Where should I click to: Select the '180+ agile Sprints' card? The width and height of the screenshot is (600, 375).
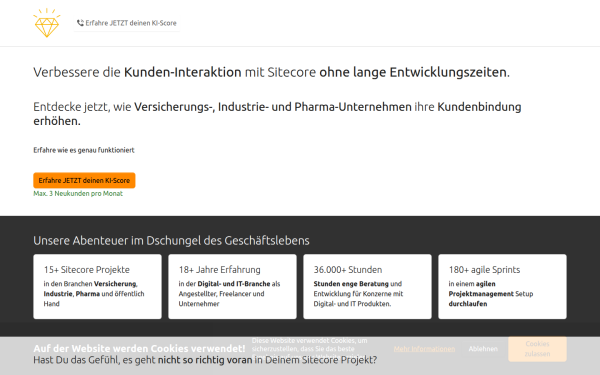point(502,287)
